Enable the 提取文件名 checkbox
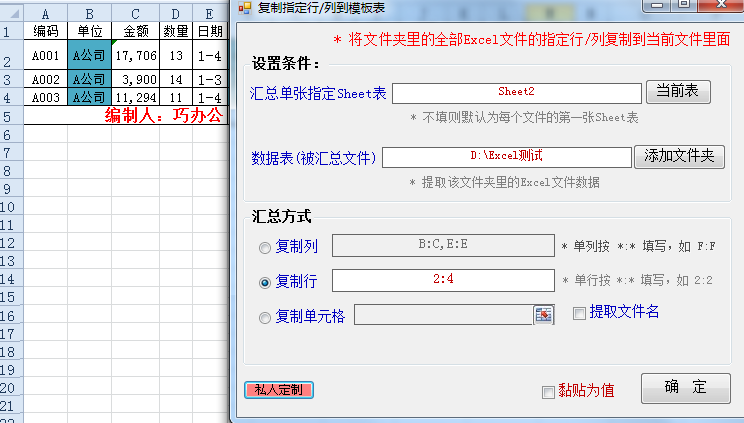Screen dimensions: 744x423 pos(579,313)
